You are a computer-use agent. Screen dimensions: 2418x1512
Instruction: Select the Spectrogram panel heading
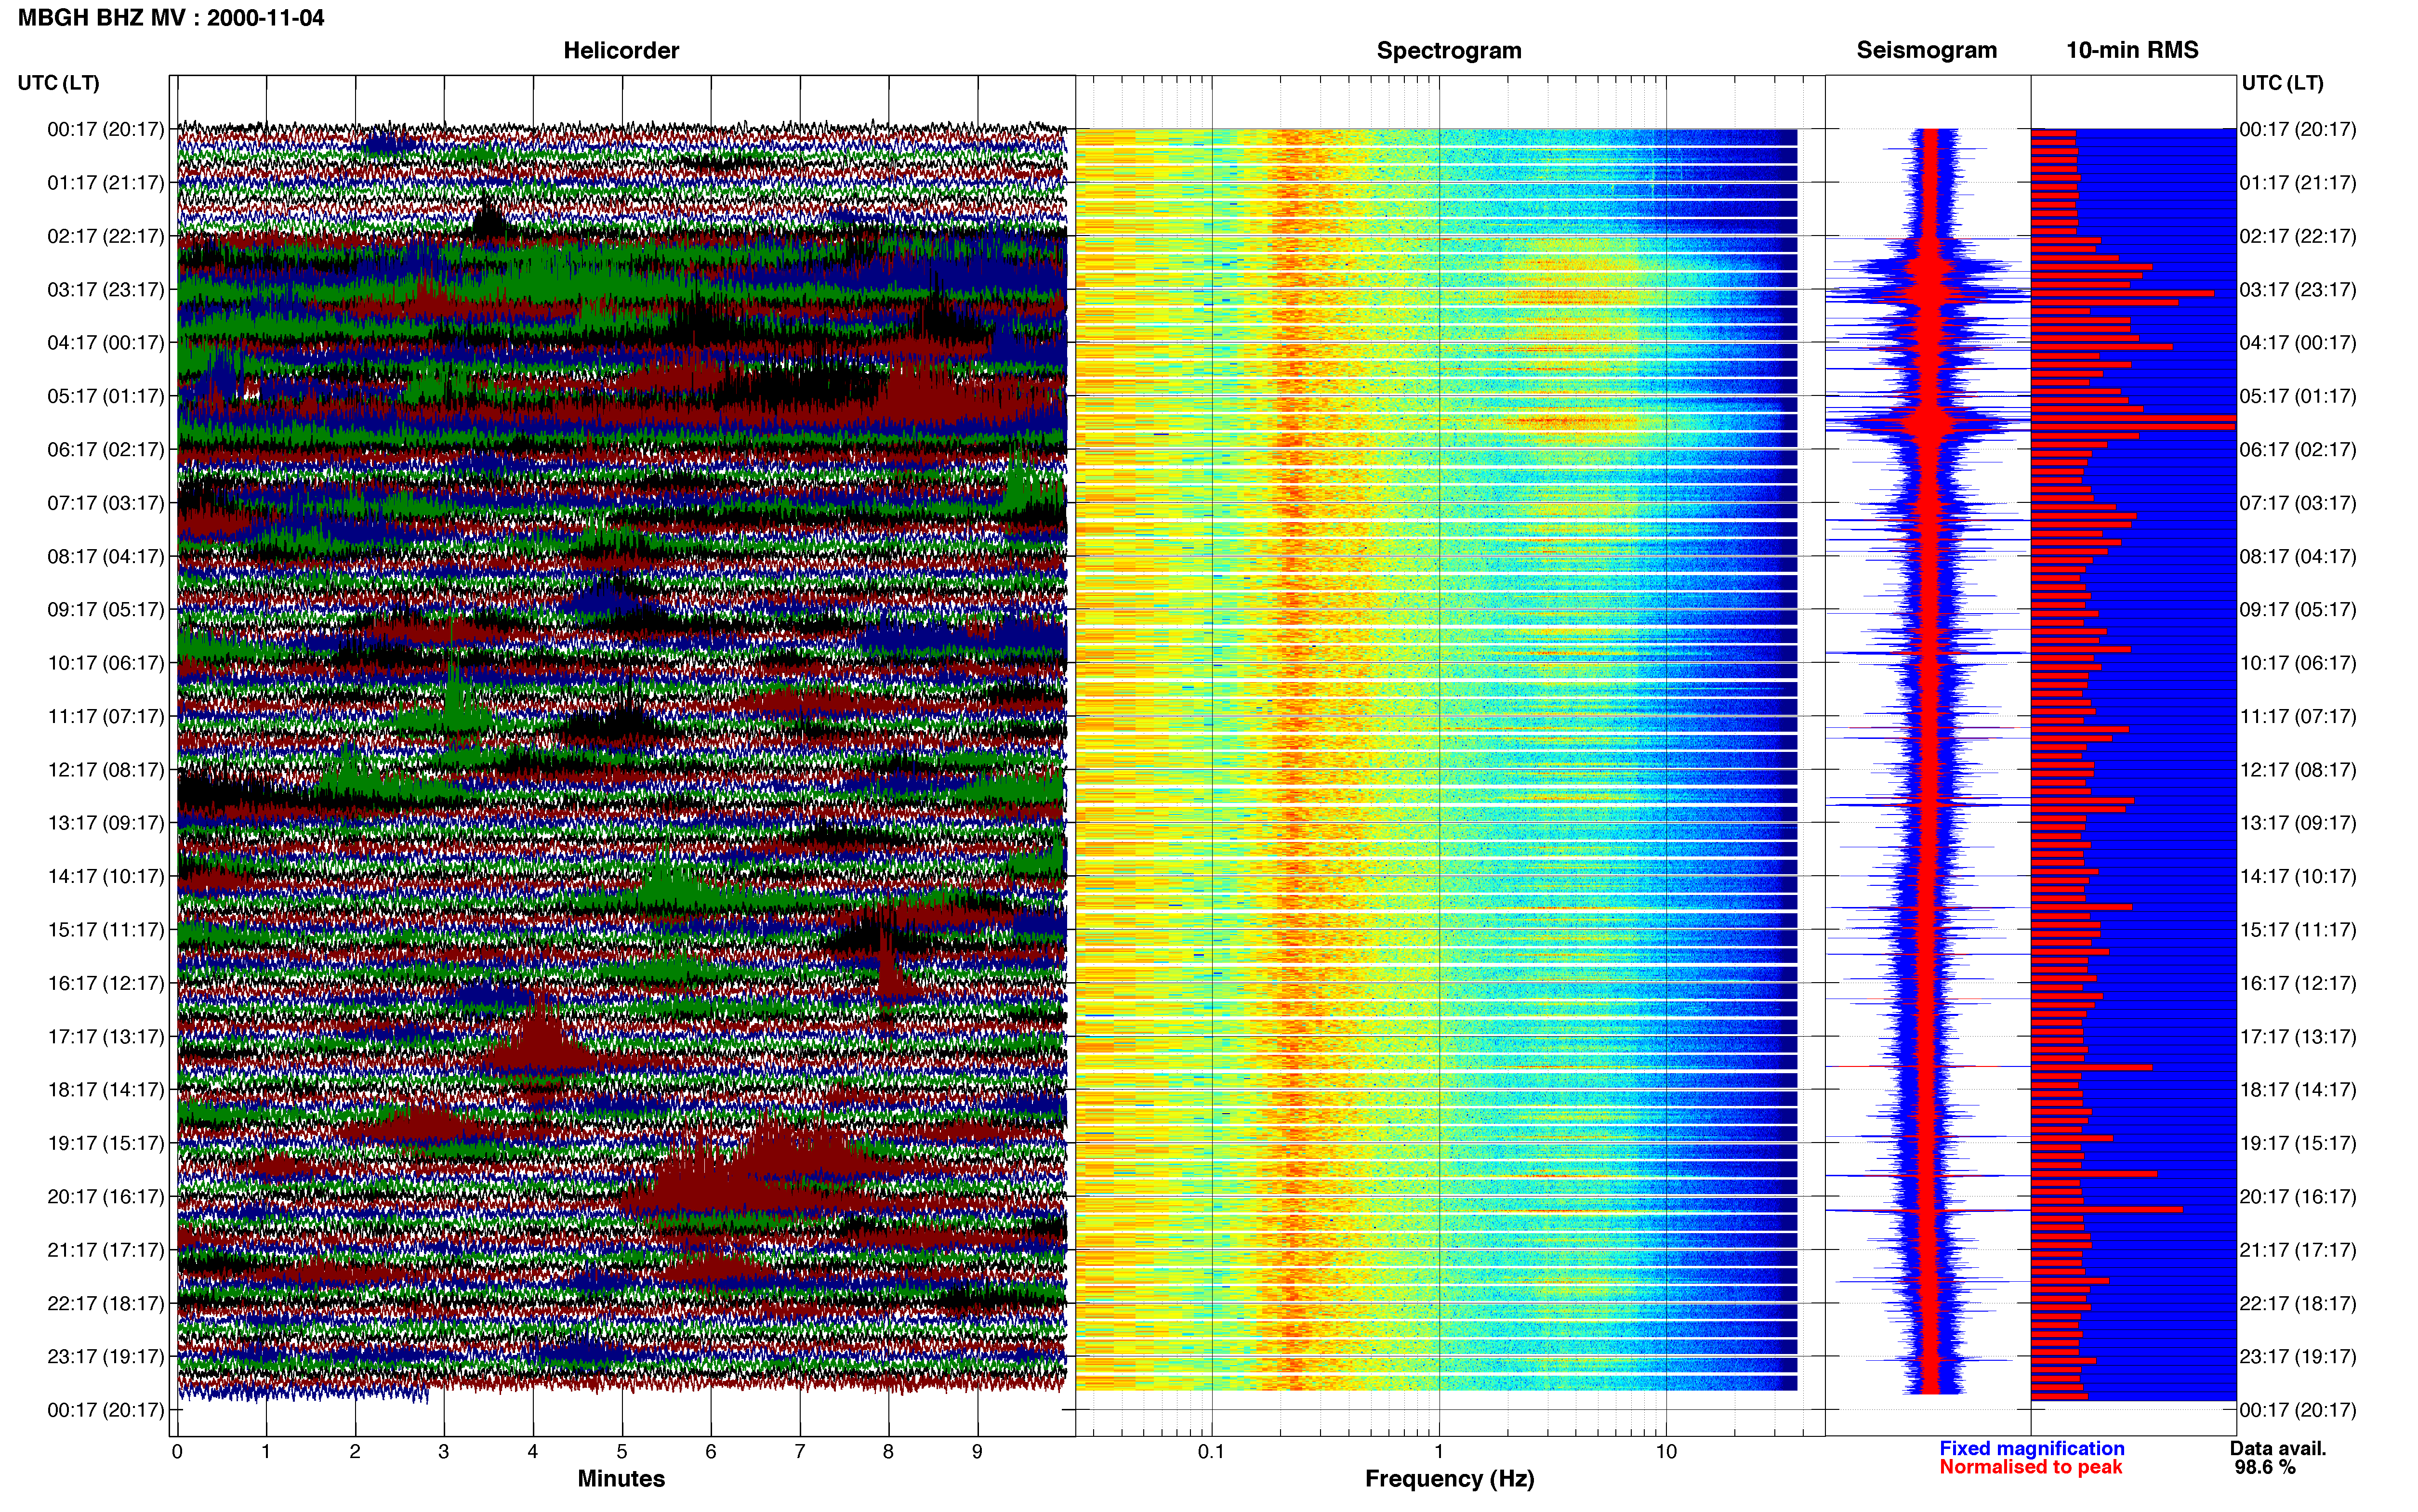[1449, 50]
